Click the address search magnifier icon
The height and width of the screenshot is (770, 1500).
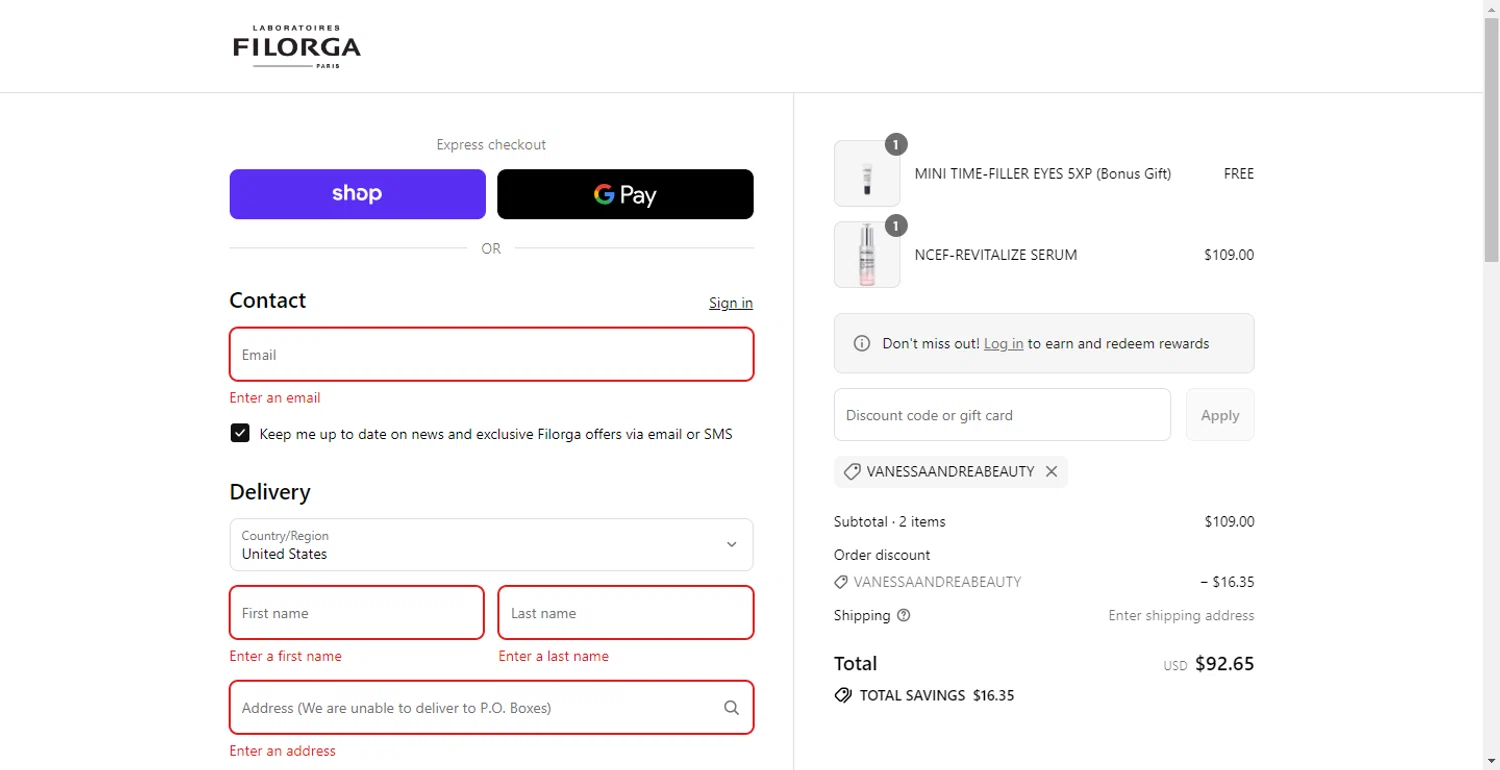(x=731, y=708)
